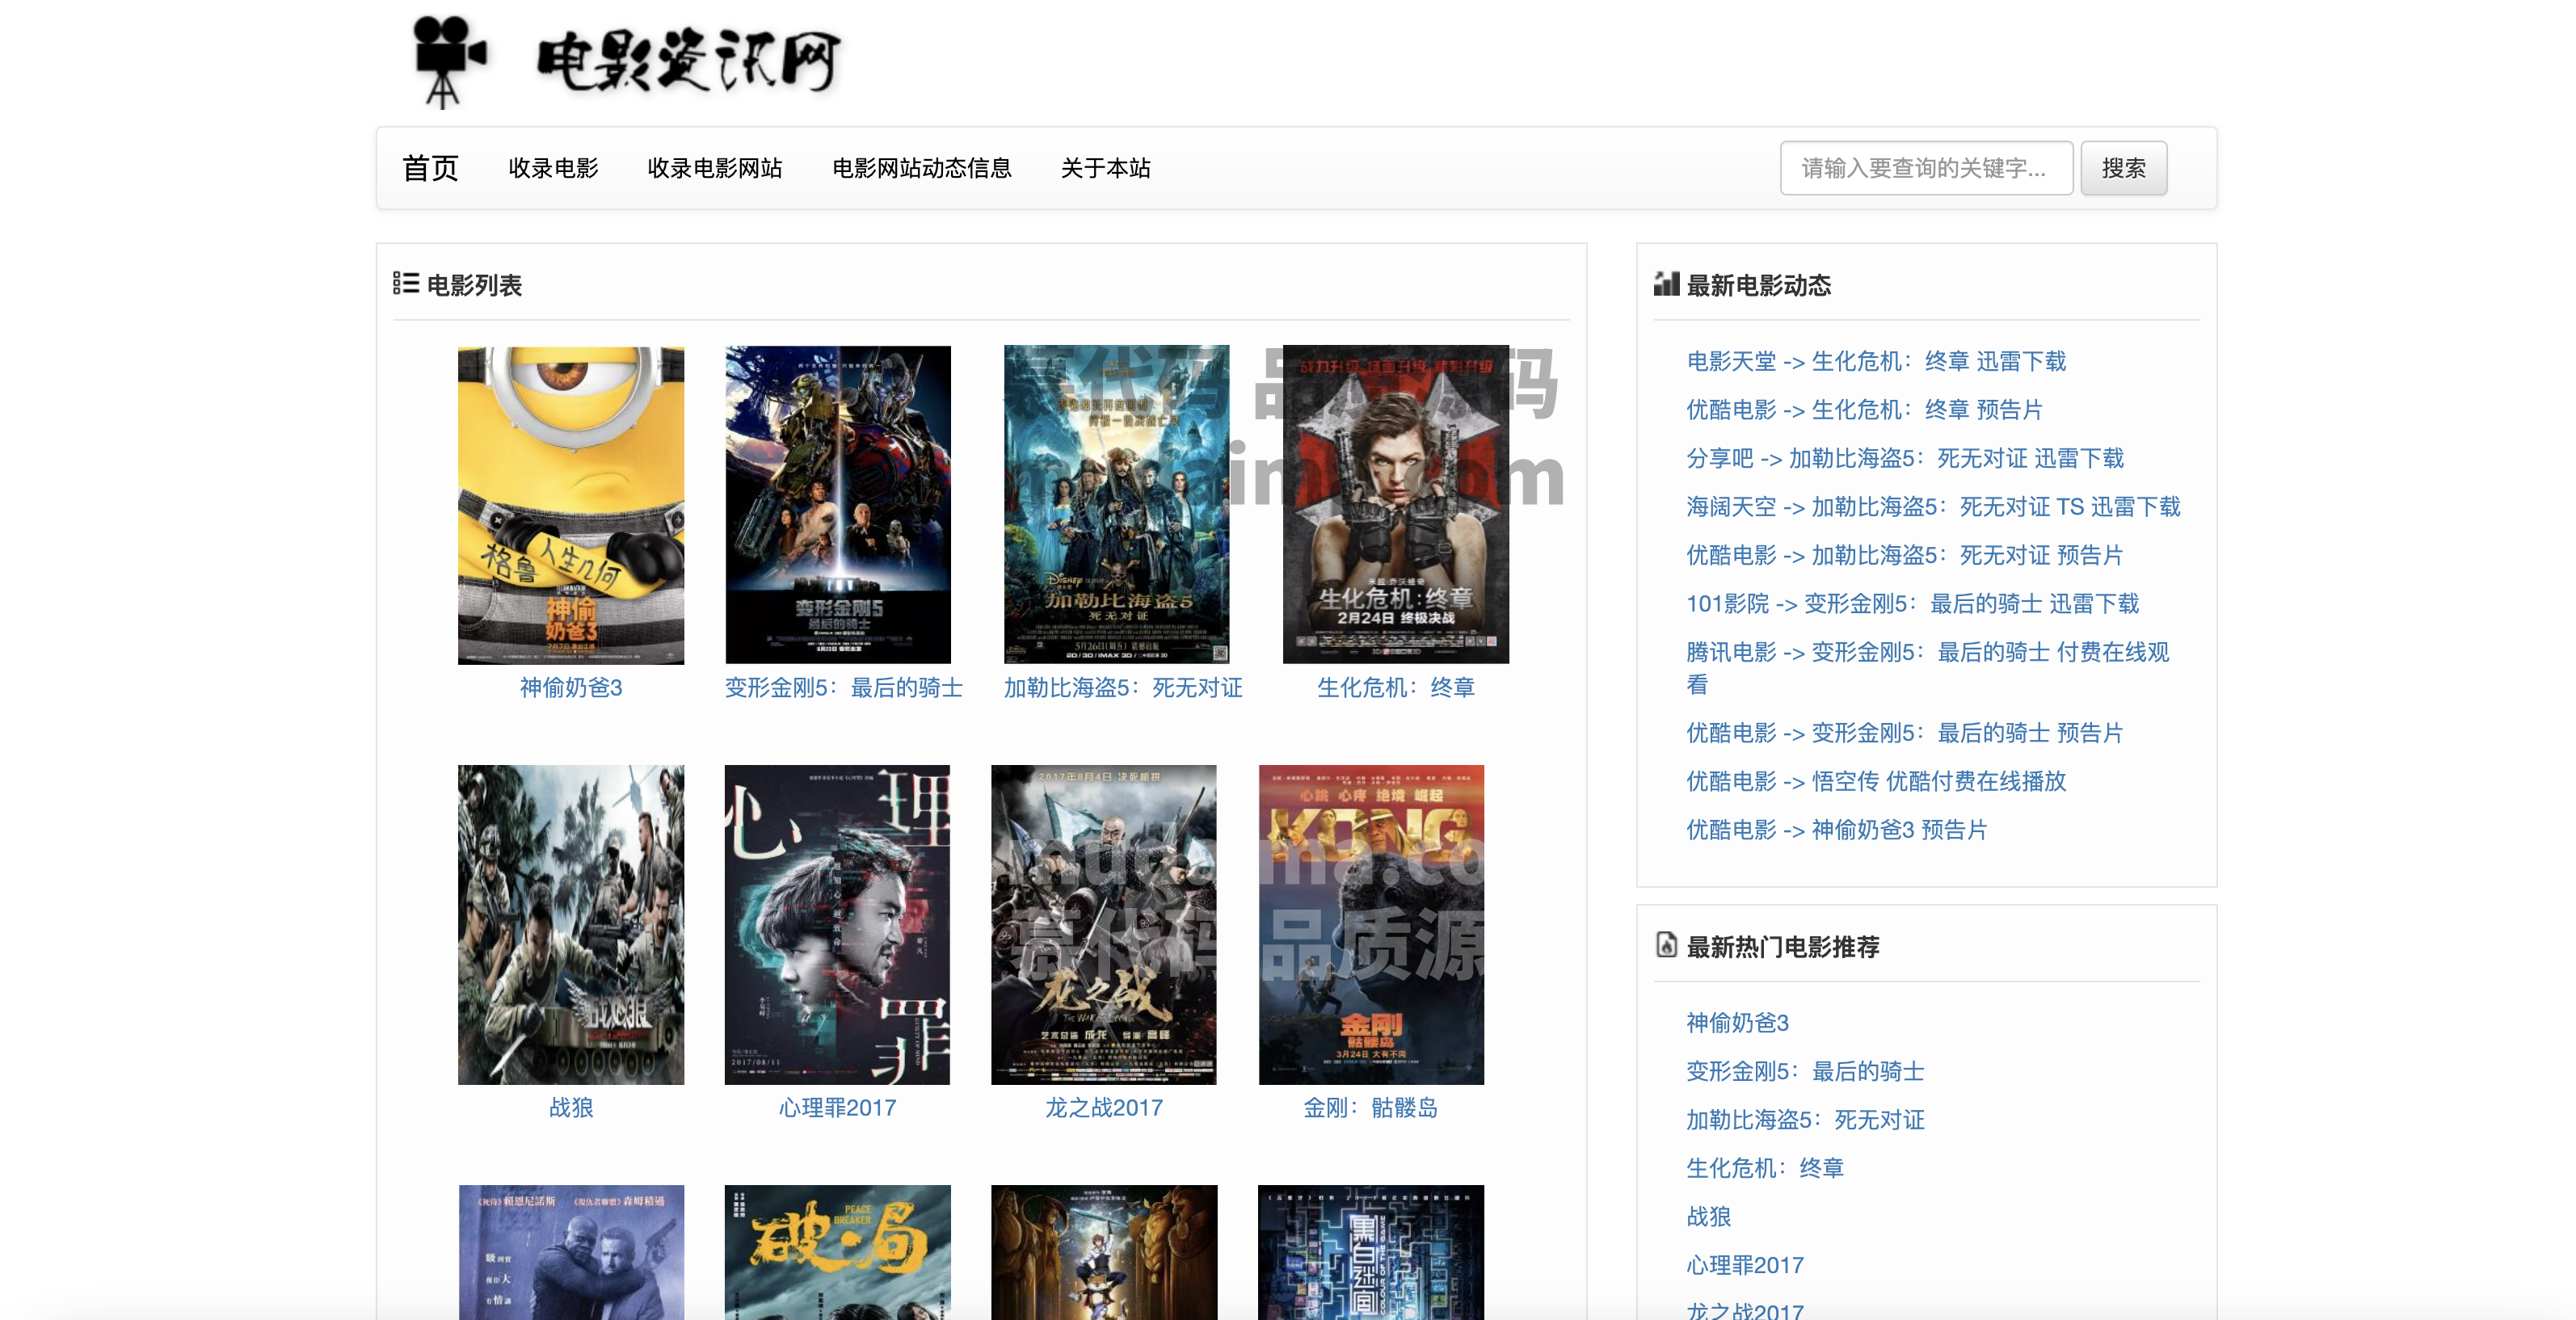Open 关于本站 navigation item
The height and width of the screenshot is (1320, 2576).
point(1106,168)
